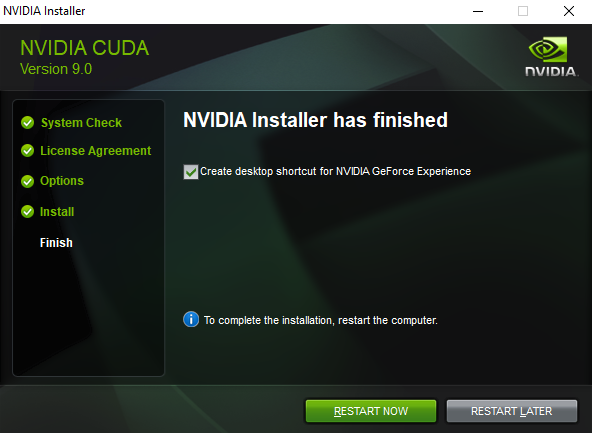592x433 pixels.
Task: Click the System Check green checkmark icon
Action: [x=28, y=122]
